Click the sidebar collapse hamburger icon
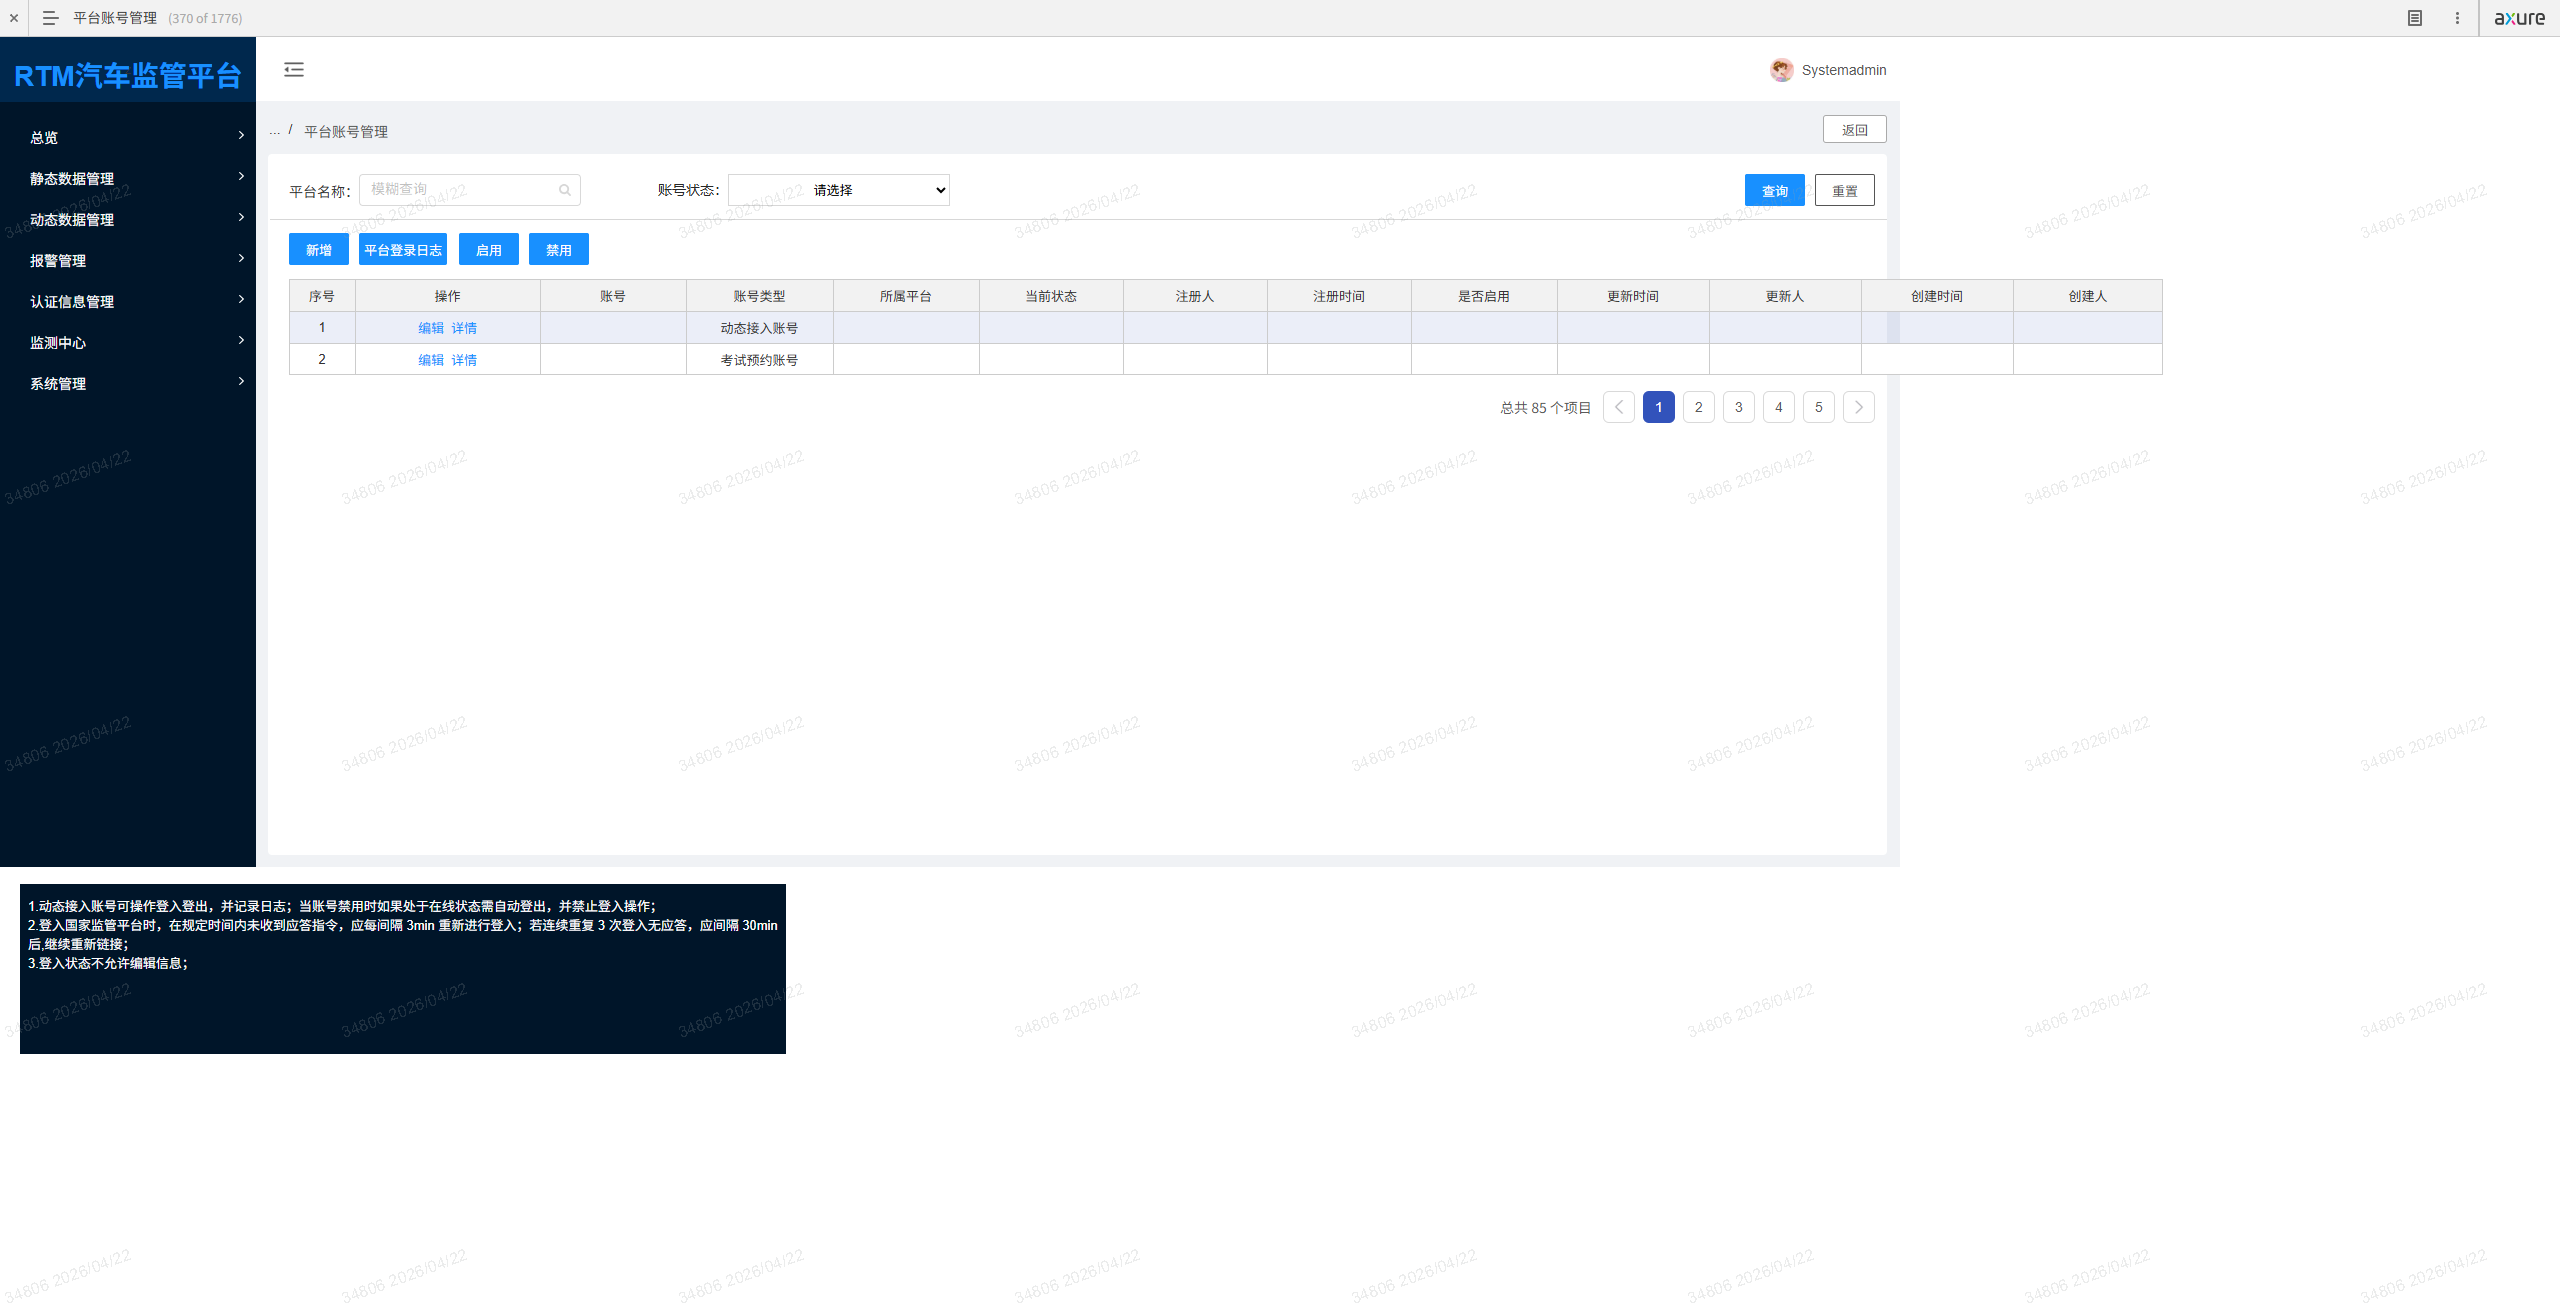Viewport: 2560px width, 1313px height. [x=294, y=69]
